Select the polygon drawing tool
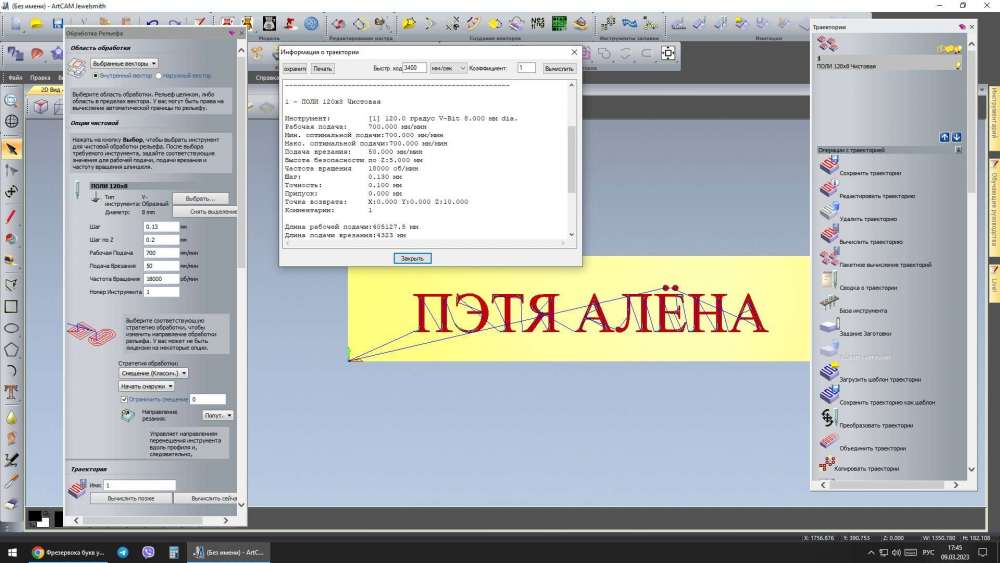This screenshot has width=1000, height=563. pos(12,350)
